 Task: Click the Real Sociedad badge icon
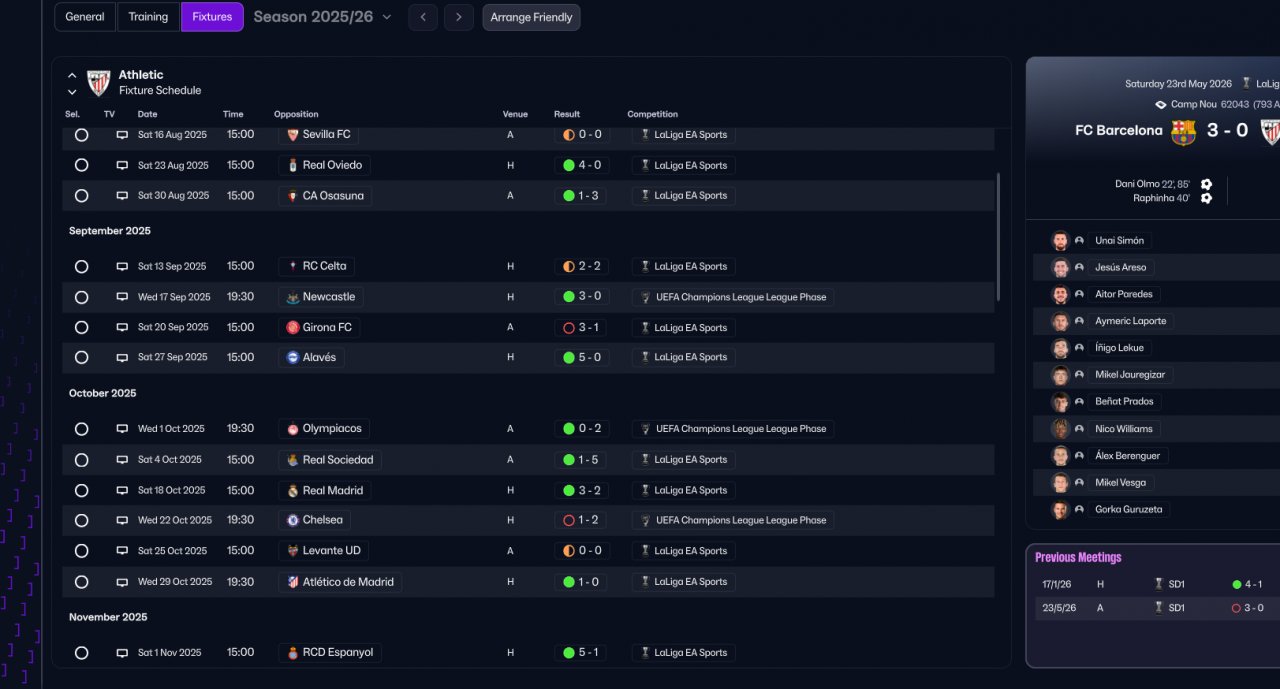pyautogui.click(x=293, y=460)
